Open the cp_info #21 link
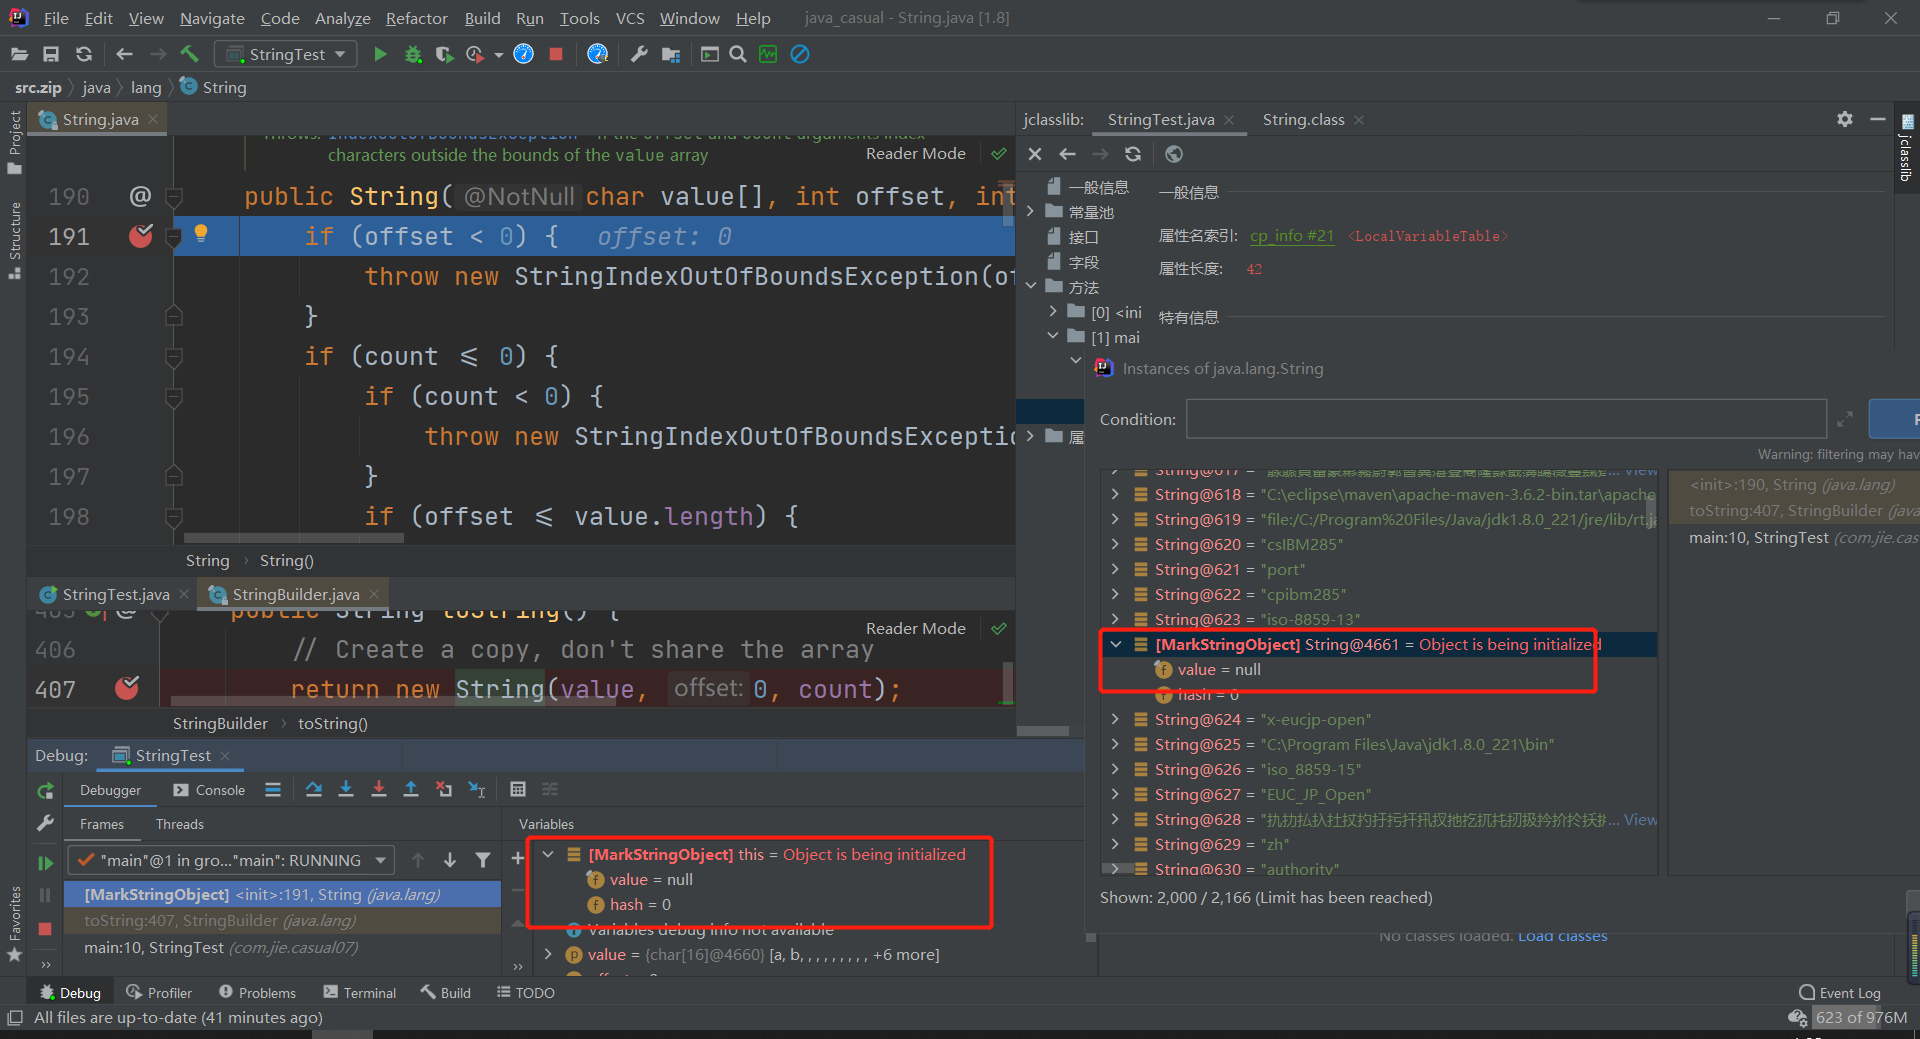The height and width of the screenshot is (1039, 1920). point(1292,236)
